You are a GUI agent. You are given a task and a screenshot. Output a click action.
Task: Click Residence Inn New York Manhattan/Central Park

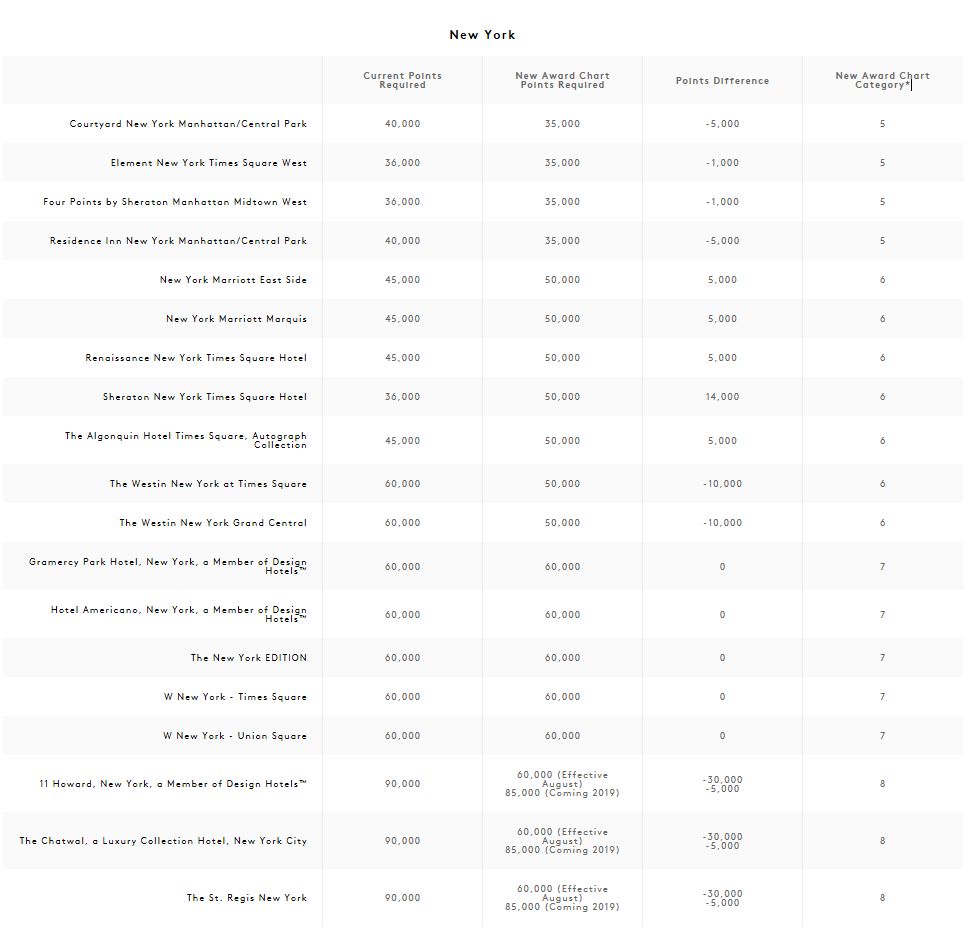[x=178, y=240]
